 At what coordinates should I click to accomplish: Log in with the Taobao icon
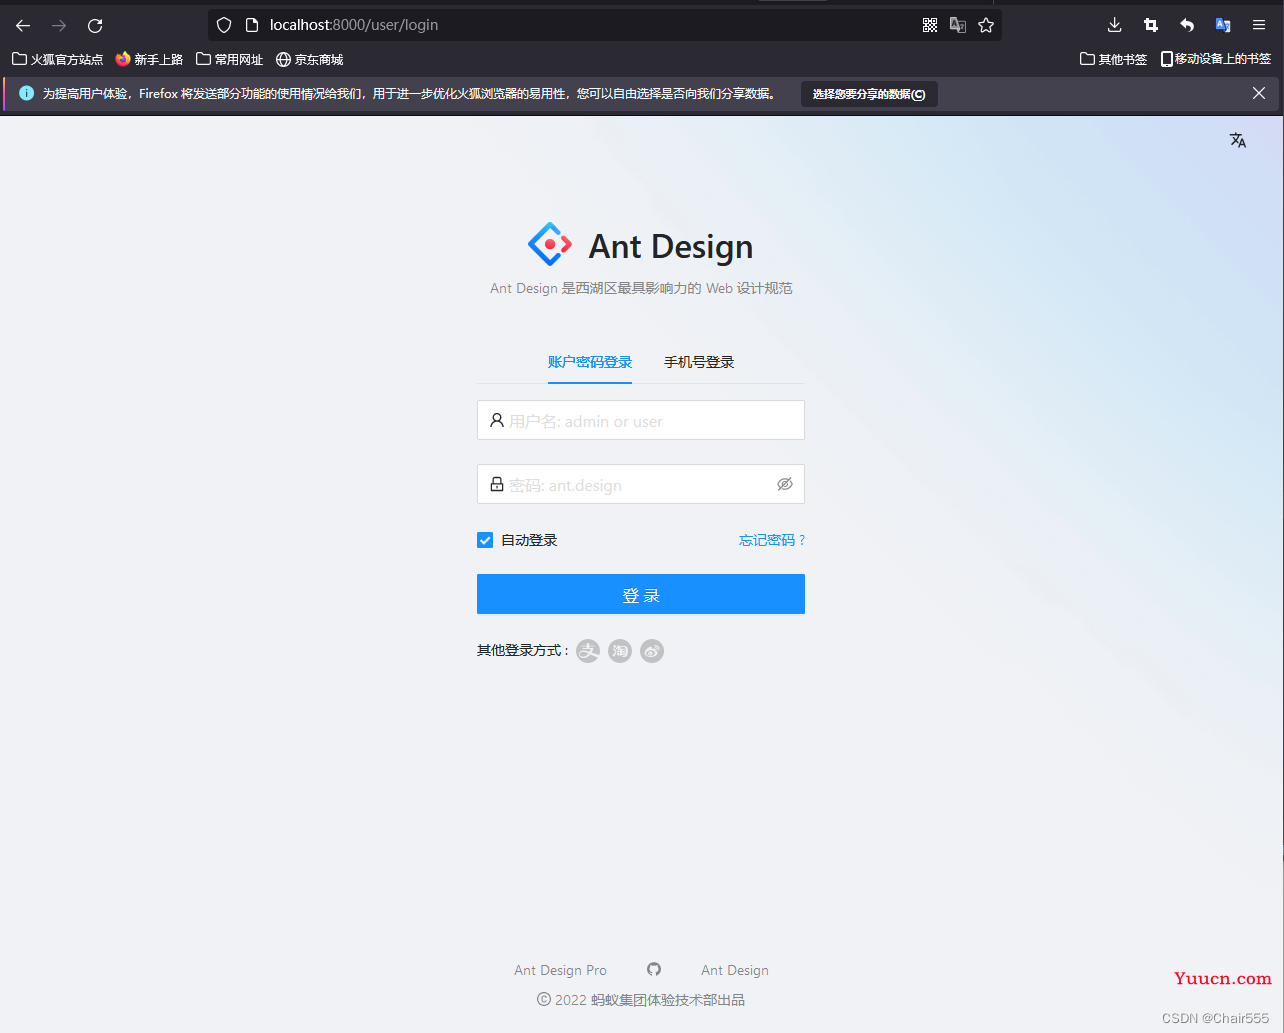coord(620,651)
